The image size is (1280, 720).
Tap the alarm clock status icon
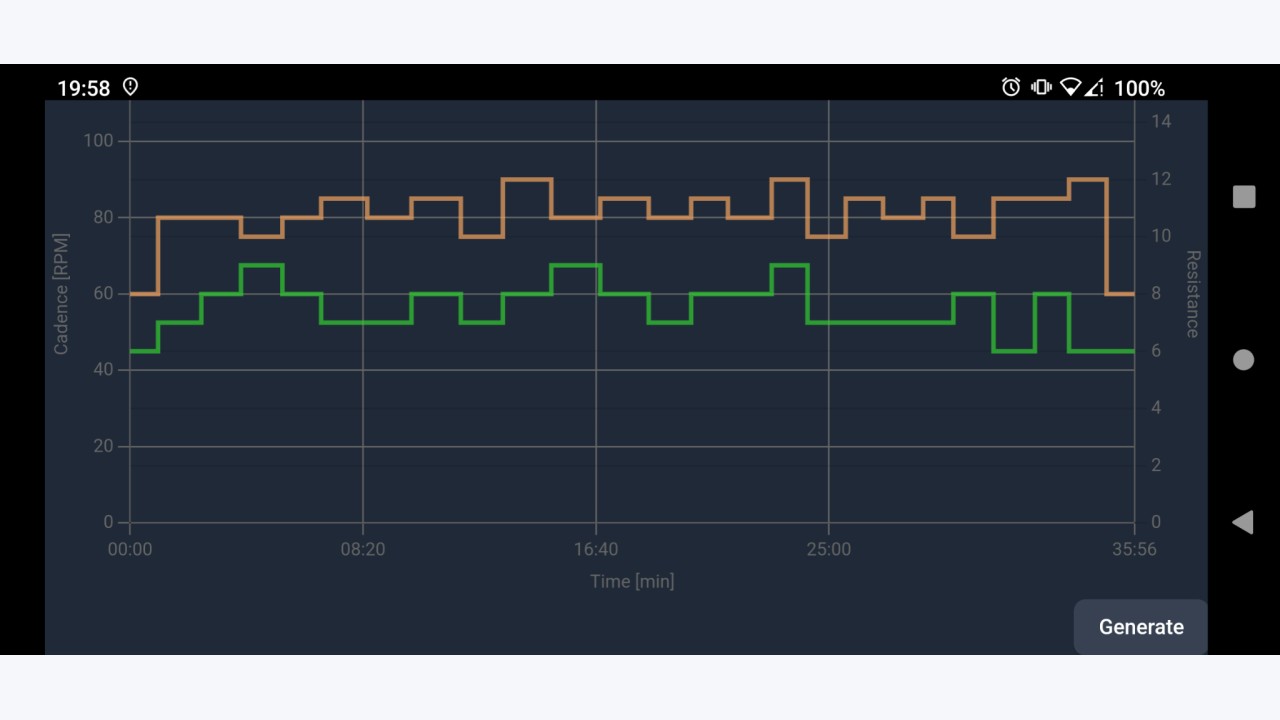point(1011,87)
